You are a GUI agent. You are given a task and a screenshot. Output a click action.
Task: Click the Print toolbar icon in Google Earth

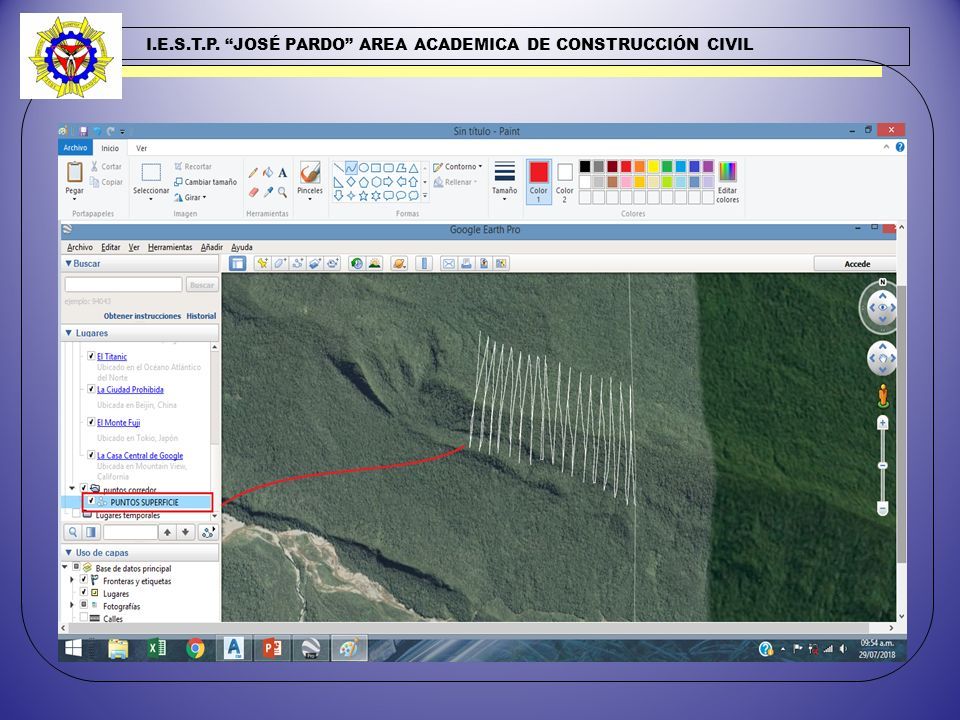(467, 263)
